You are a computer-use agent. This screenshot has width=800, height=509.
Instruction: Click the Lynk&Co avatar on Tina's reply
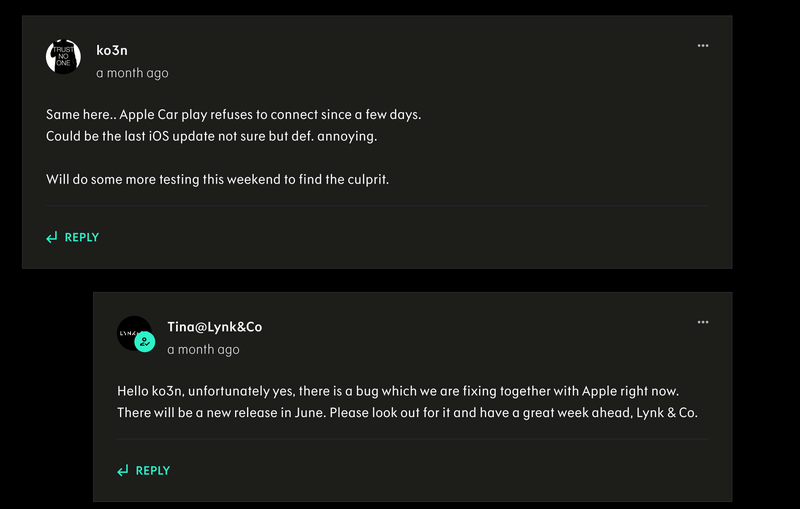point(132,332)
